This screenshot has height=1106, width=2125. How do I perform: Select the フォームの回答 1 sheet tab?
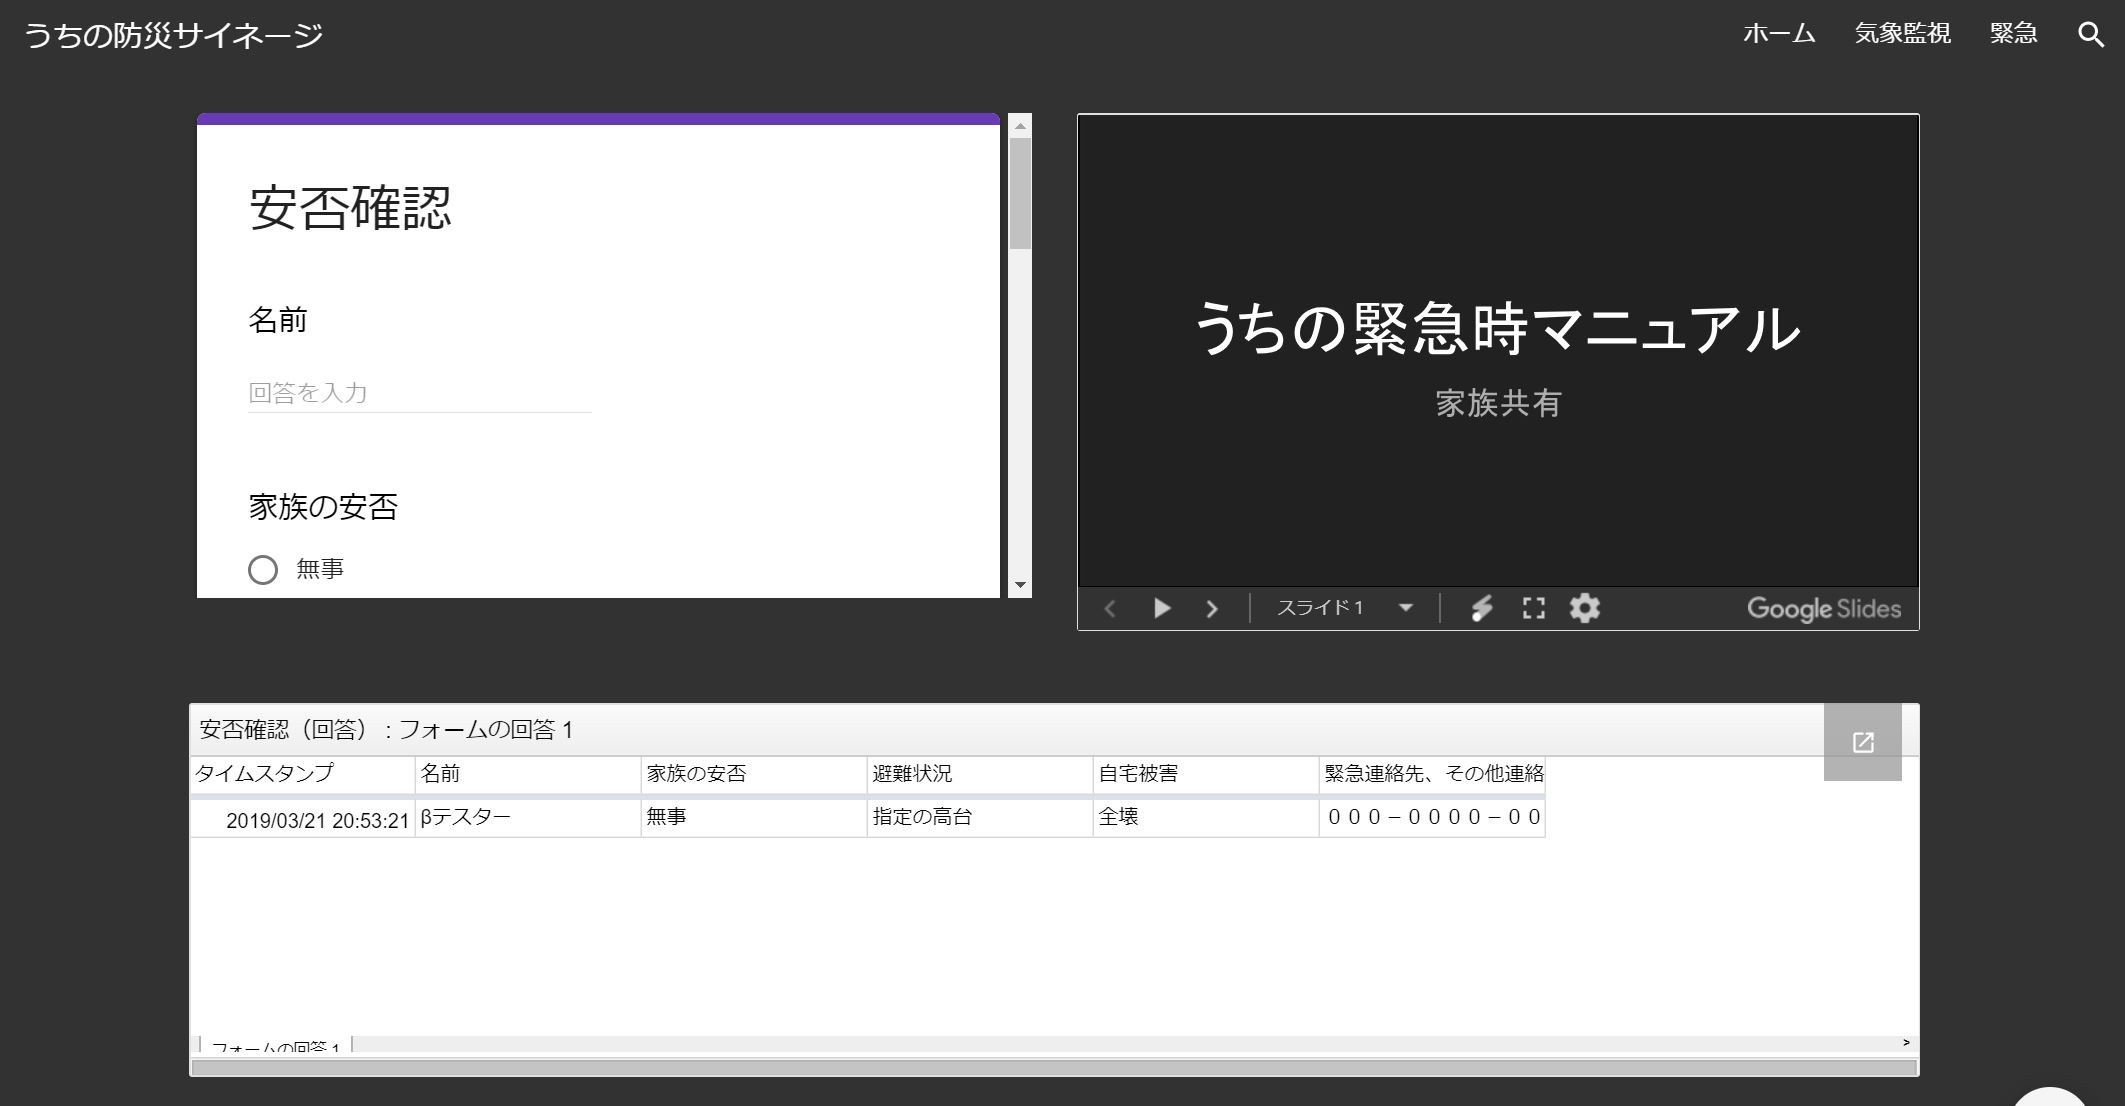click(x=276, y=1046)
